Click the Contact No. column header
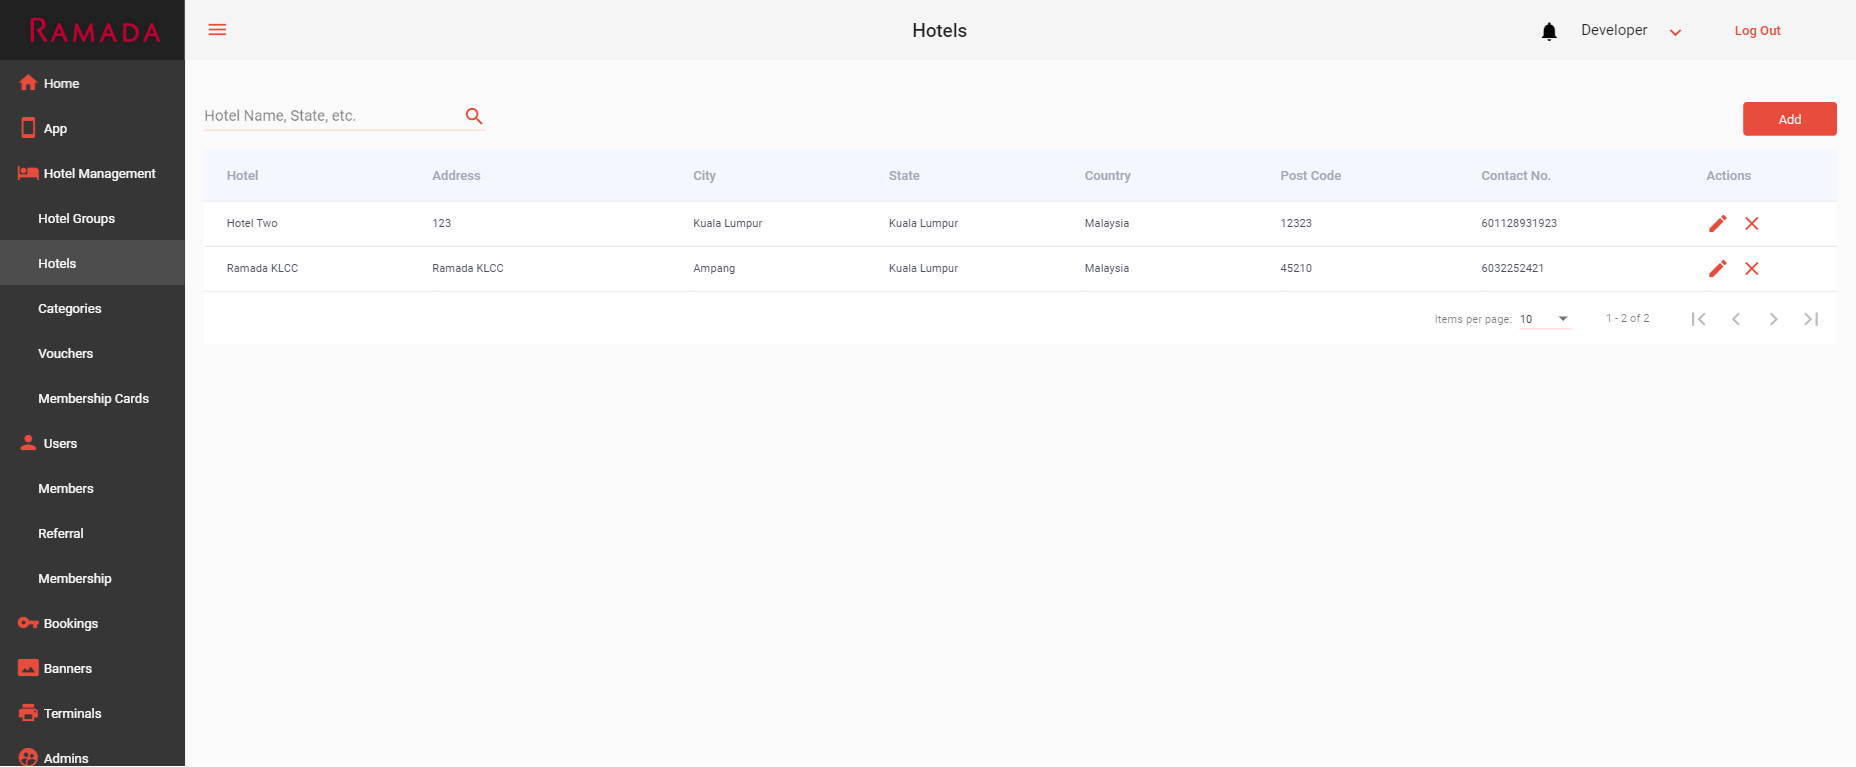 1515,176
